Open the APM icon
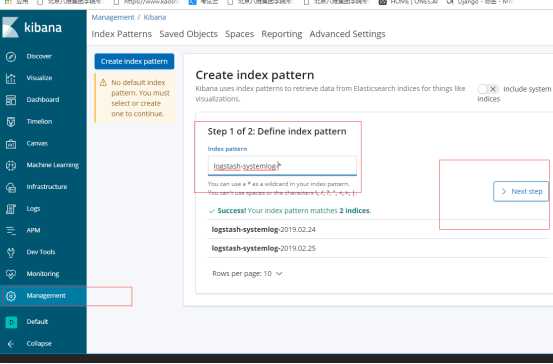The width and height of the screenshot is (553, 364). (x=11, y=231)
